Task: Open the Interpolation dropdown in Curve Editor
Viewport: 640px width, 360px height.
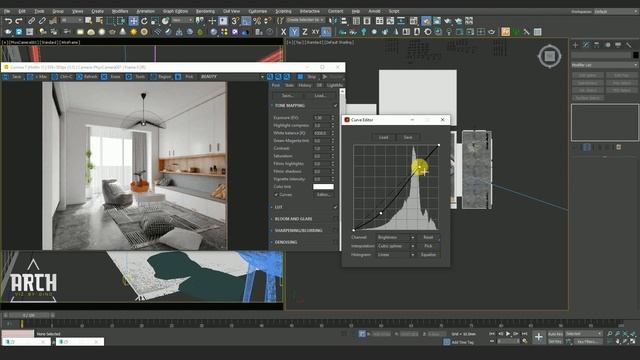Action: click(x=396, y=246)
